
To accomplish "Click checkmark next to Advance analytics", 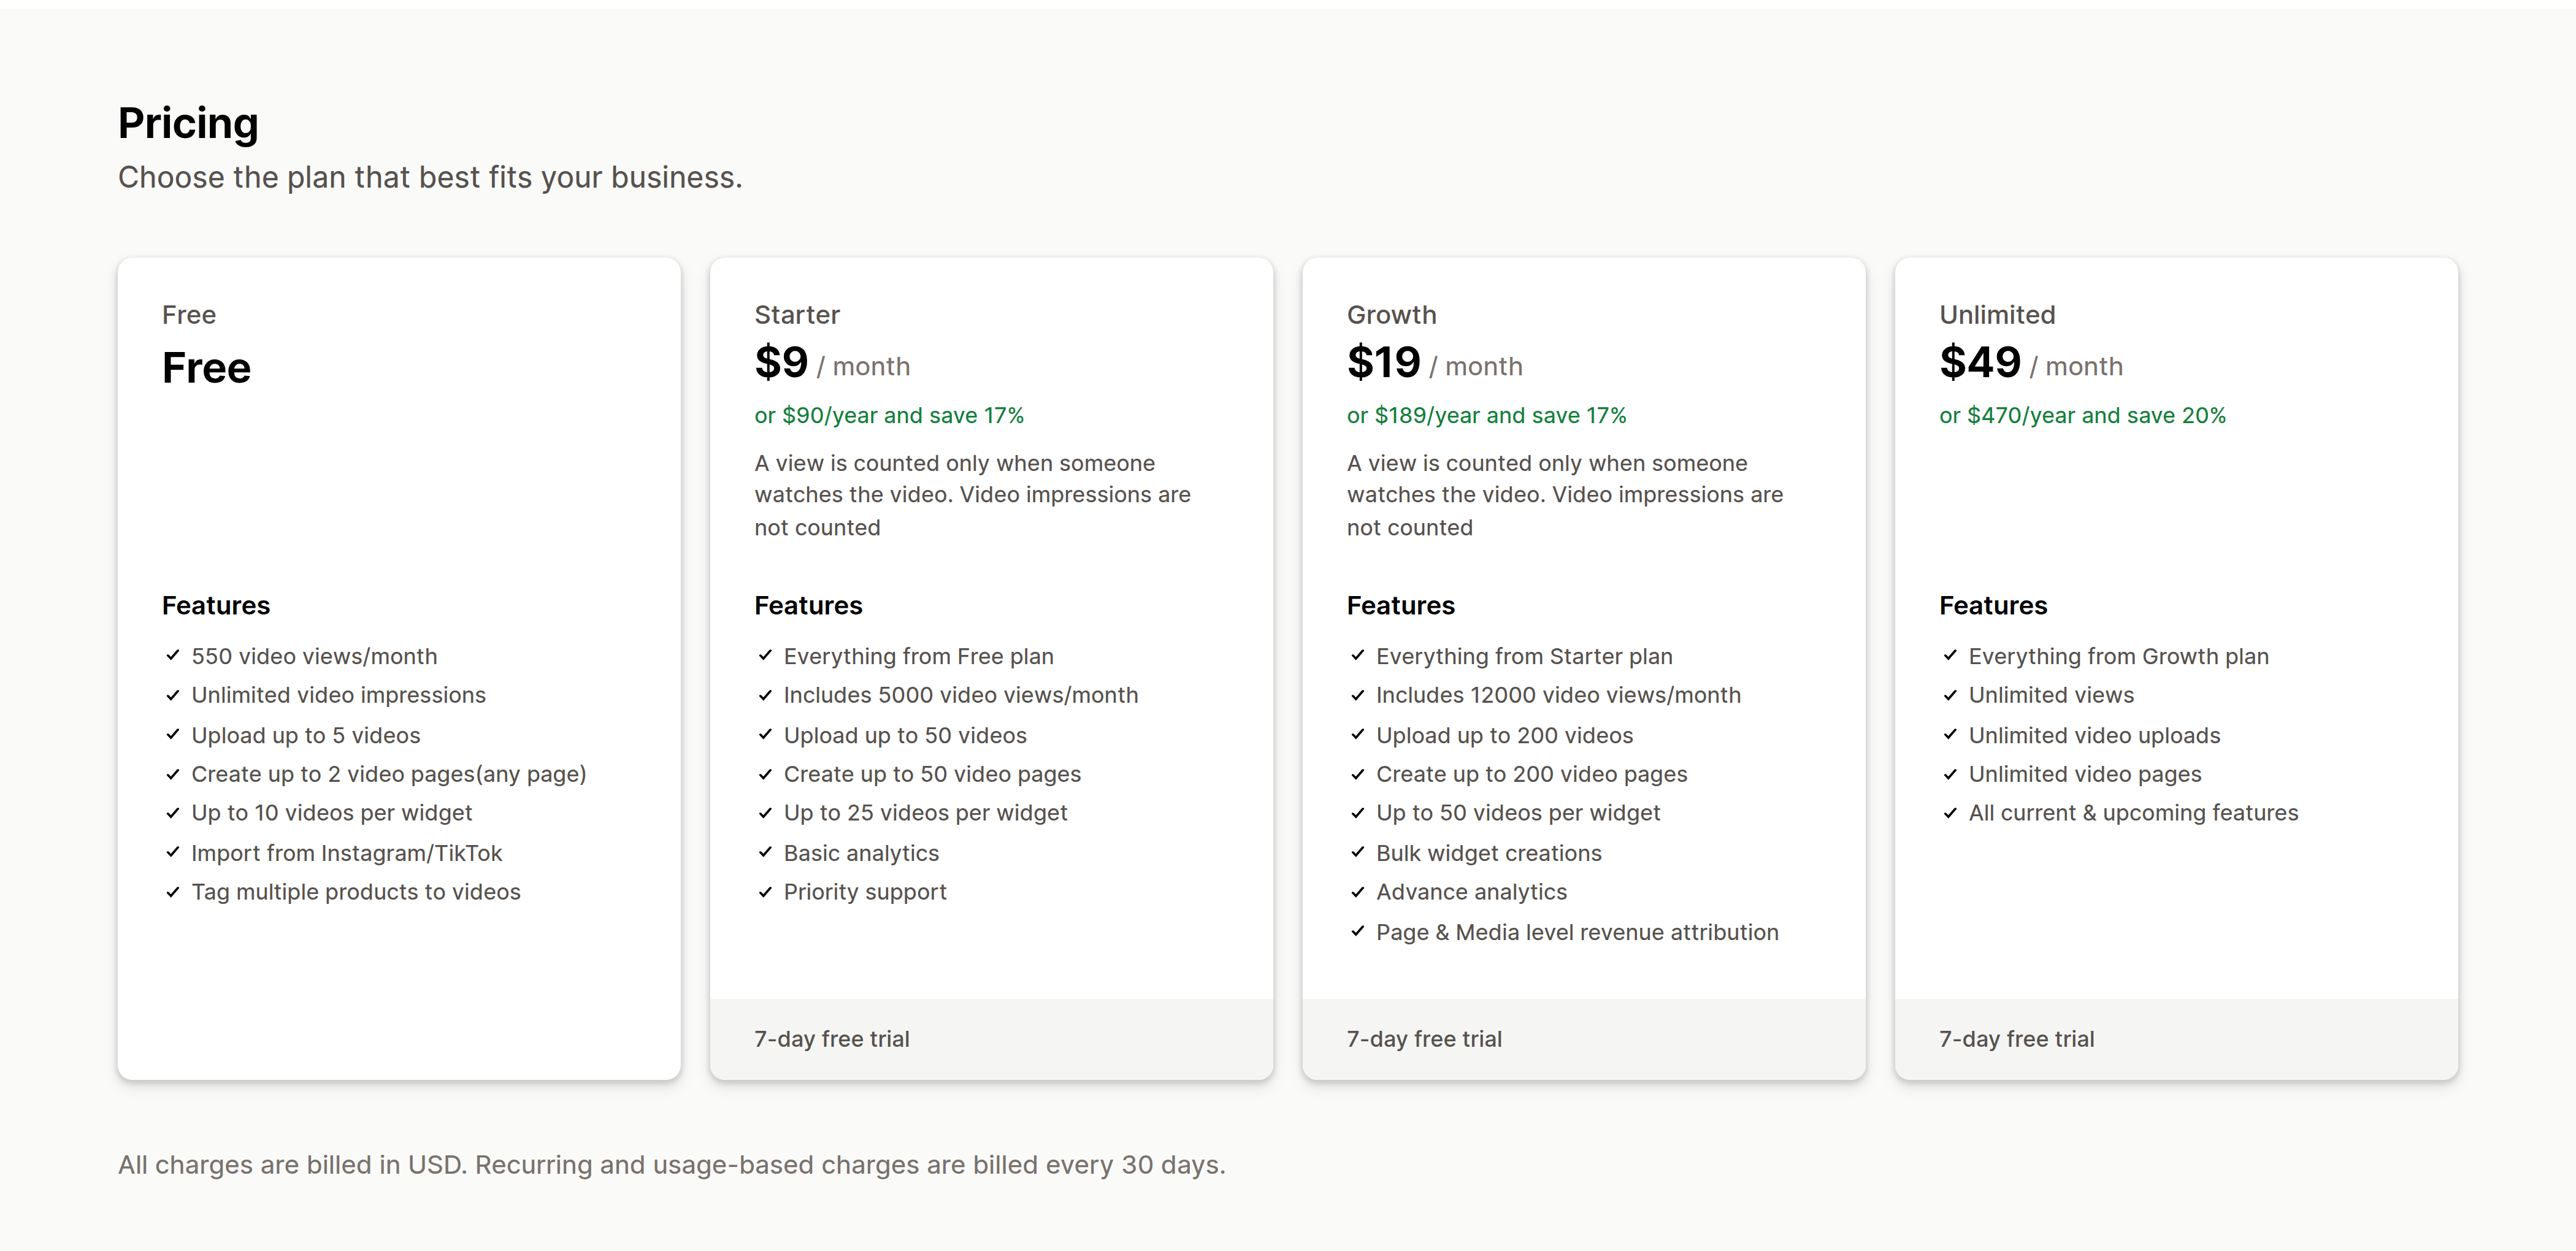I will pyautogui.click(x=1357, y=891).
